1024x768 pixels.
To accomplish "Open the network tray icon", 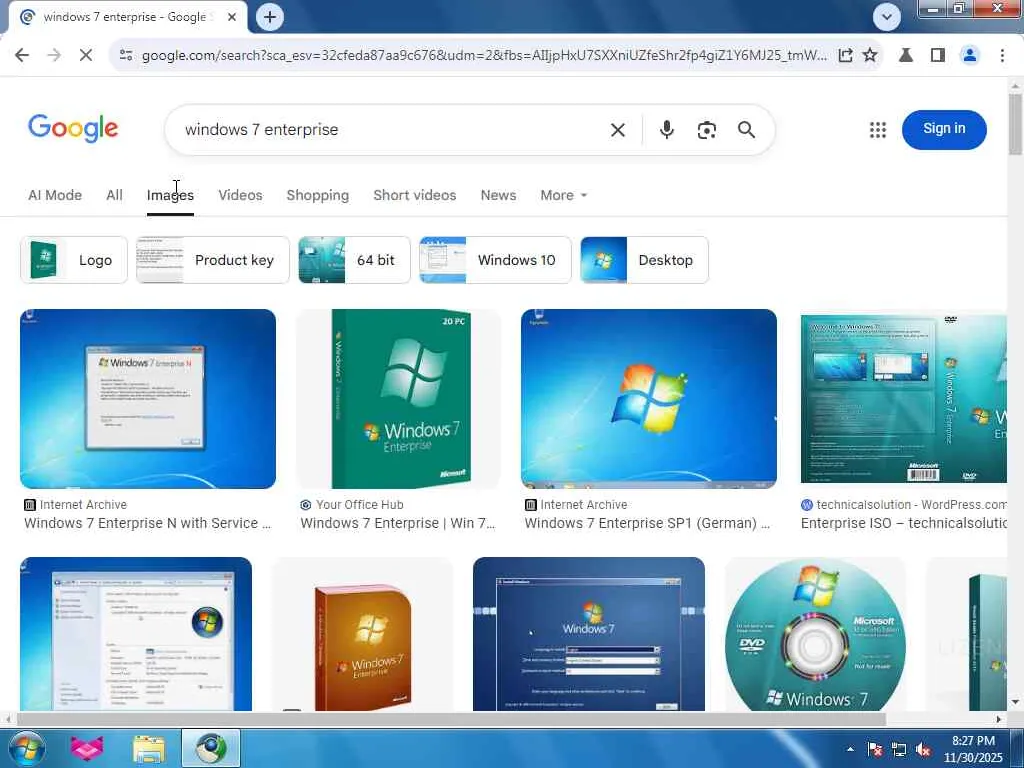I will pyautogui.click(x=899, y=749).
